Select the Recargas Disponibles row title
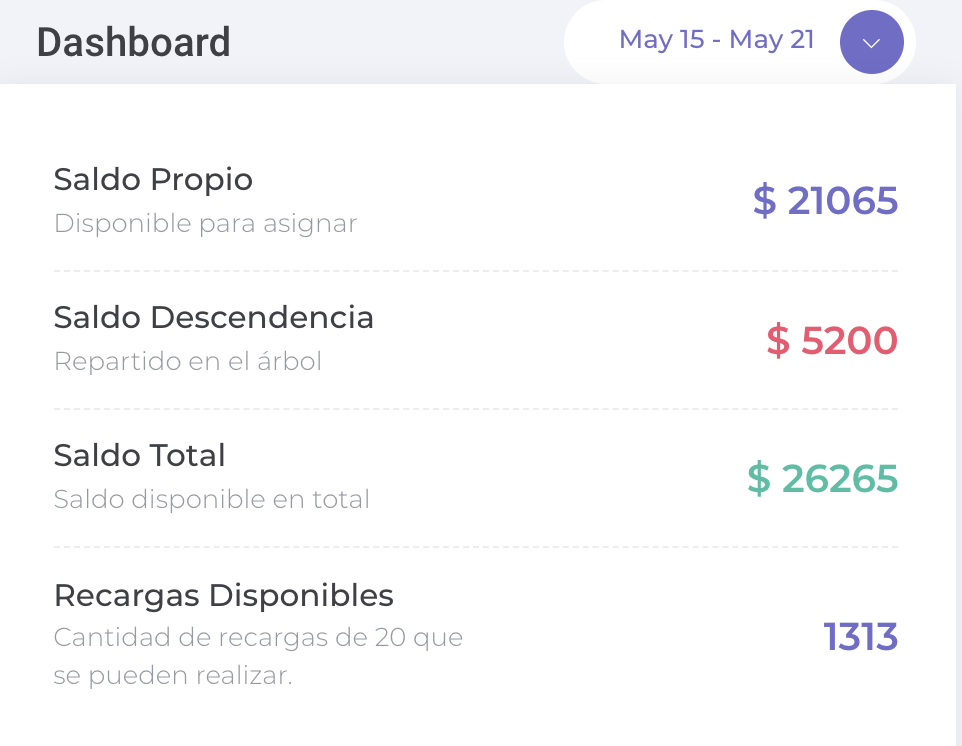 [x=224, y=595]
